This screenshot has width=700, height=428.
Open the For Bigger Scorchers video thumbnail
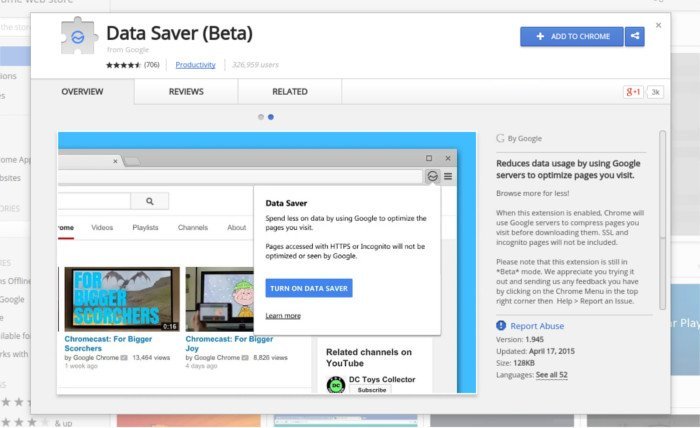122,299
